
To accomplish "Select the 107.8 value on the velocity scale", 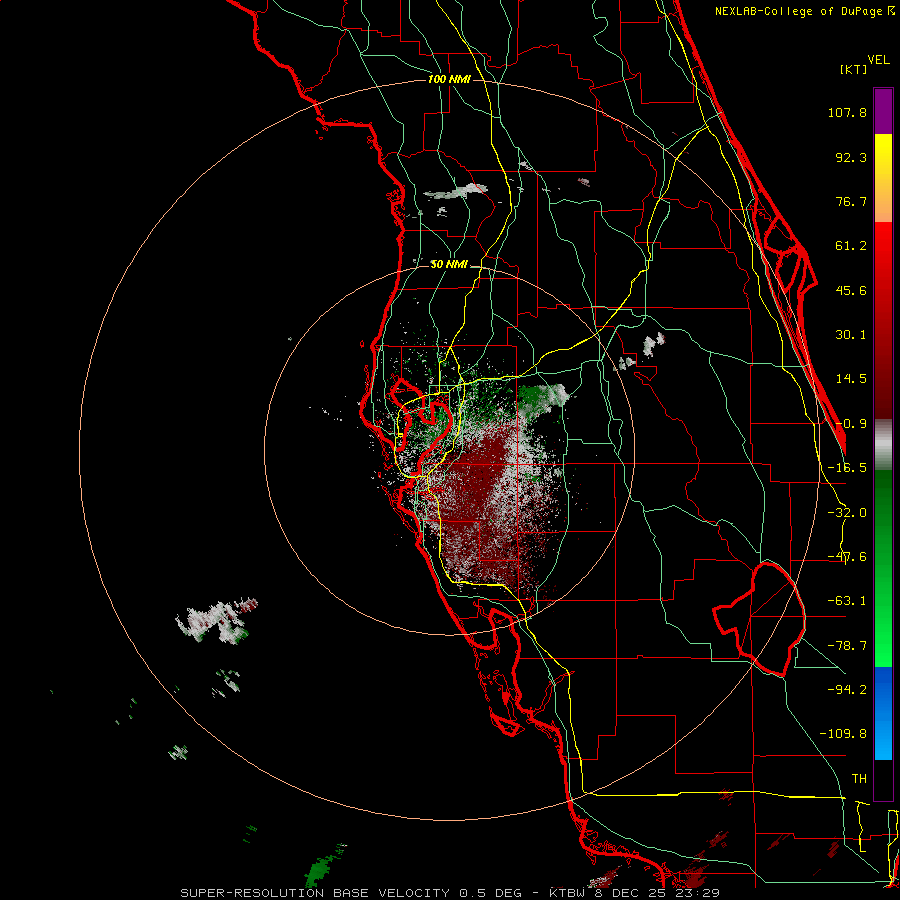I will click(847, 112).
